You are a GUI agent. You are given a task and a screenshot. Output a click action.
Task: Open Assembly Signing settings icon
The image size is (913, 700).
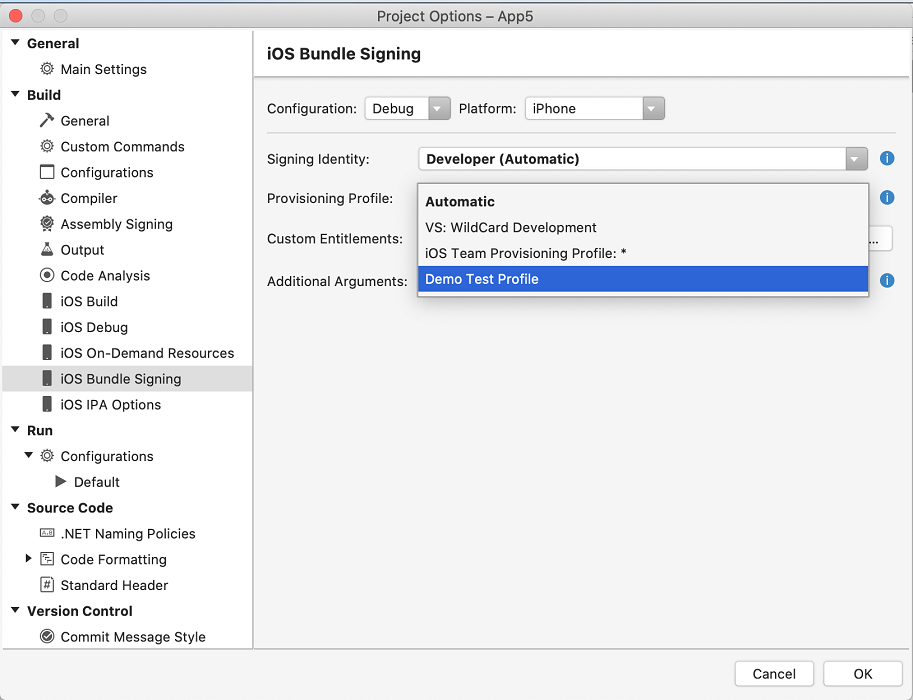pos(45,224)
